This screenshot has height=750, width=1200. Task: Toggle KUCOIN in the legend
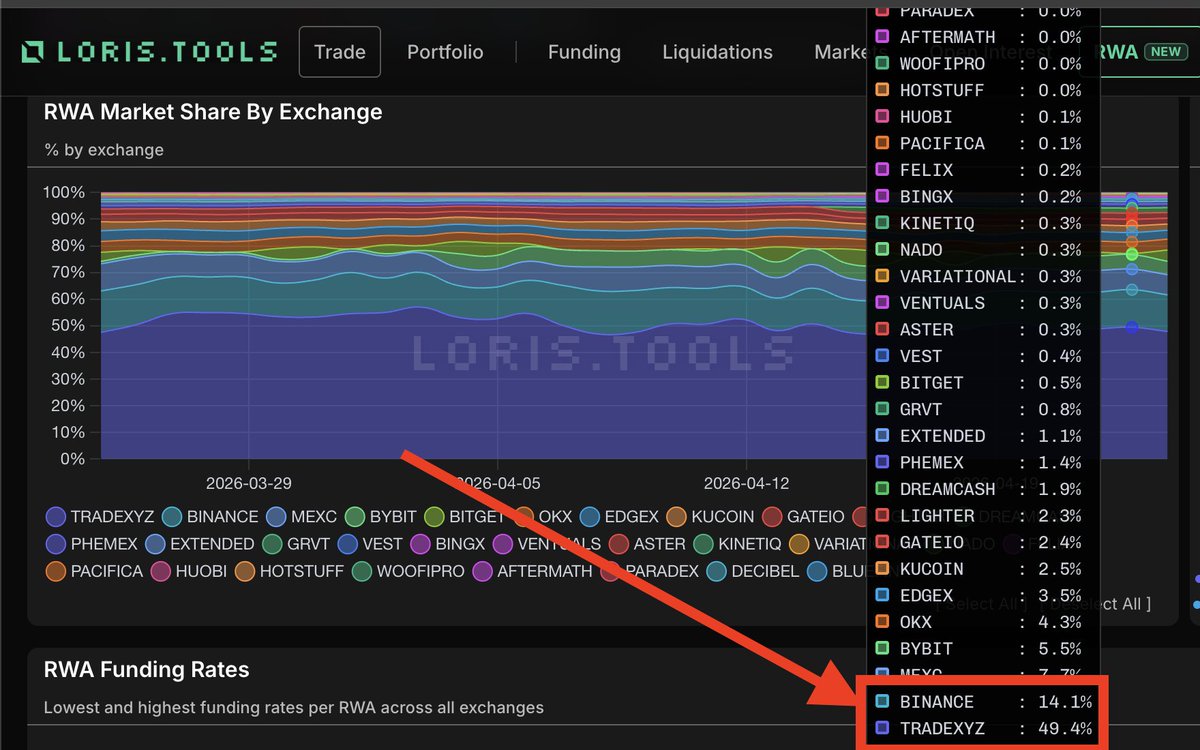711,517
